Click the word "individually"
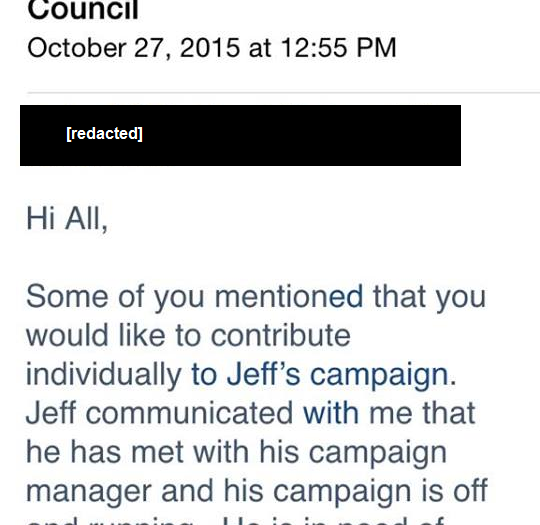The width and height of the screenshot is (540, 525). 104,375
